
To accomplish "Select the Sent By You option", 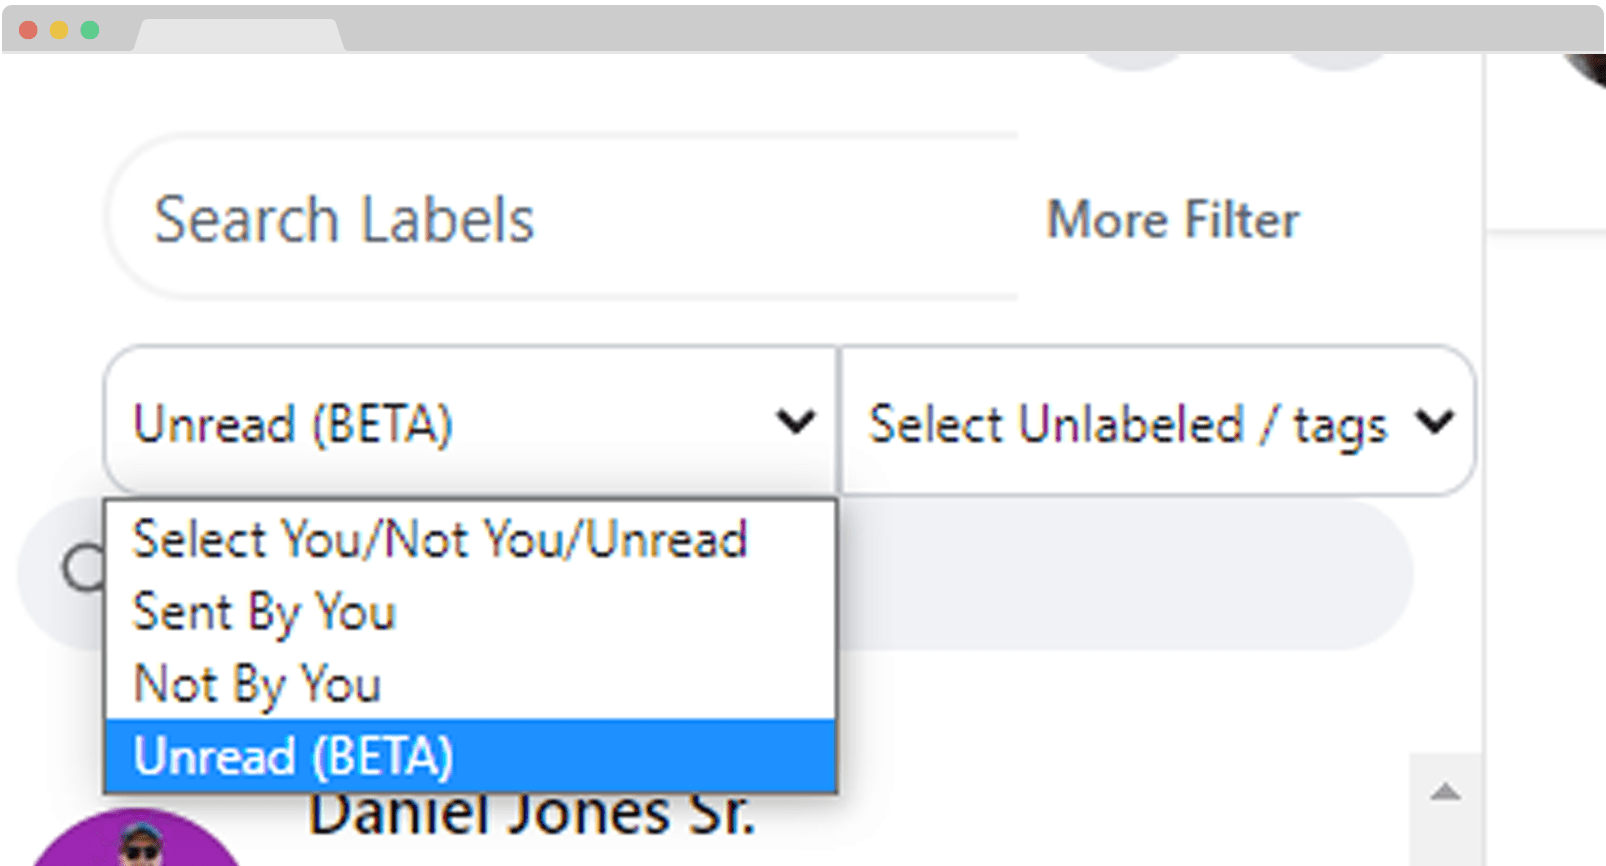I will tap(265, 612).
